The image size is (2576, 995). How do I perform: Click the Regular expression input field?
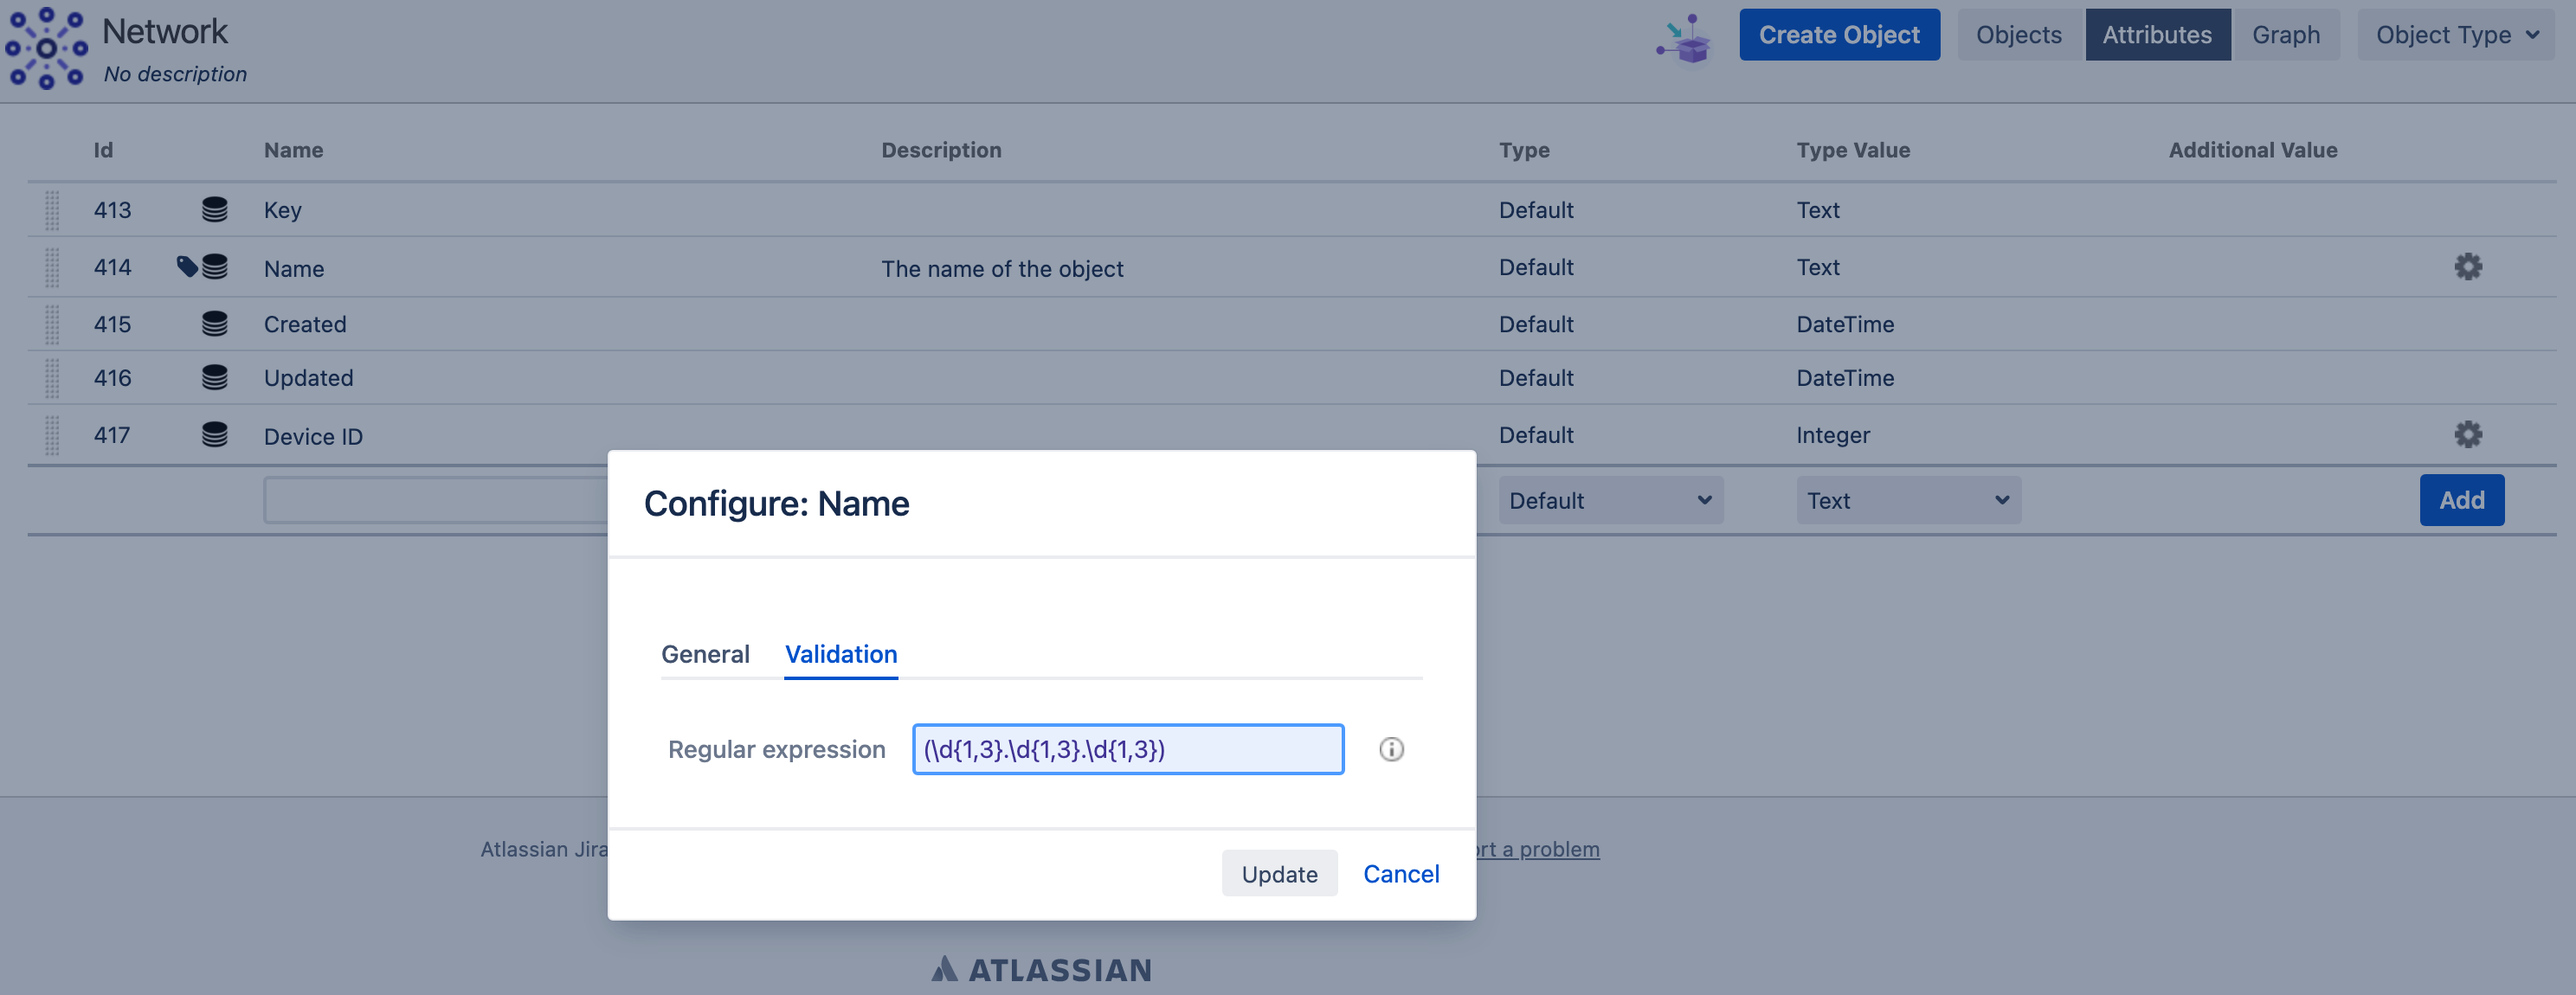coord(1127,749)
